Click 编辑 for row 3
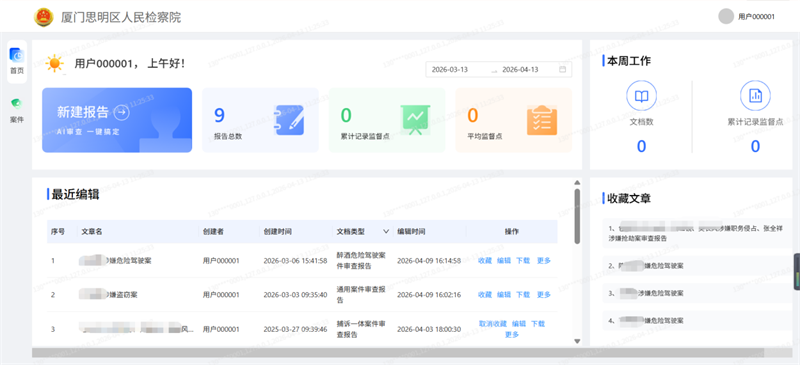This screenshot has height=365, width=800. 519,324
